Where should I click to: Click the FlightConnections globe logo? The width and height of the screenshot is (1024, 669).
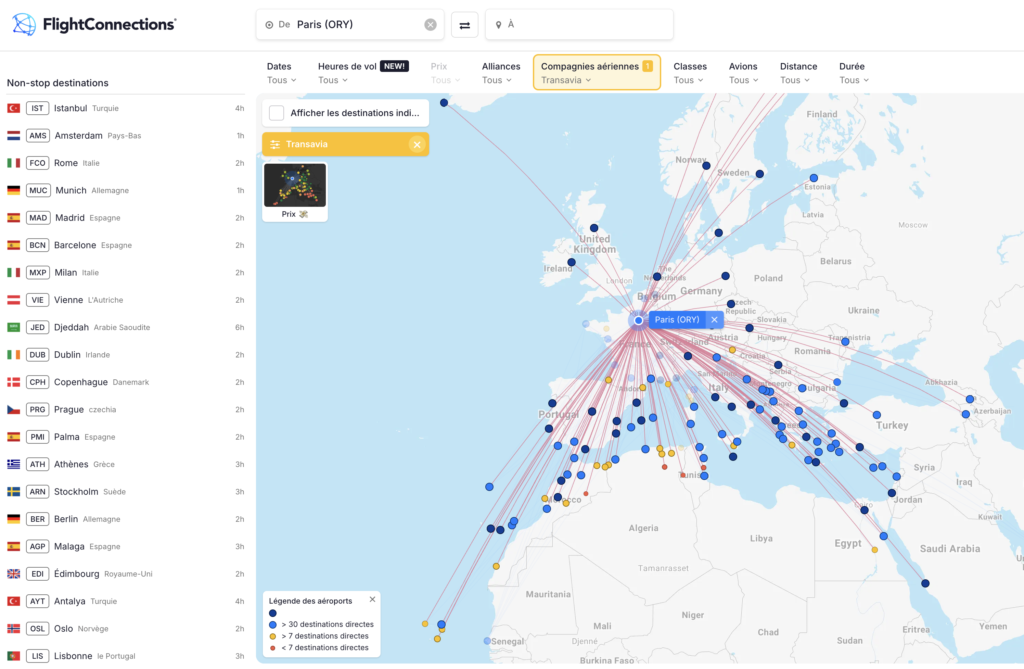[x=24, y=24]
